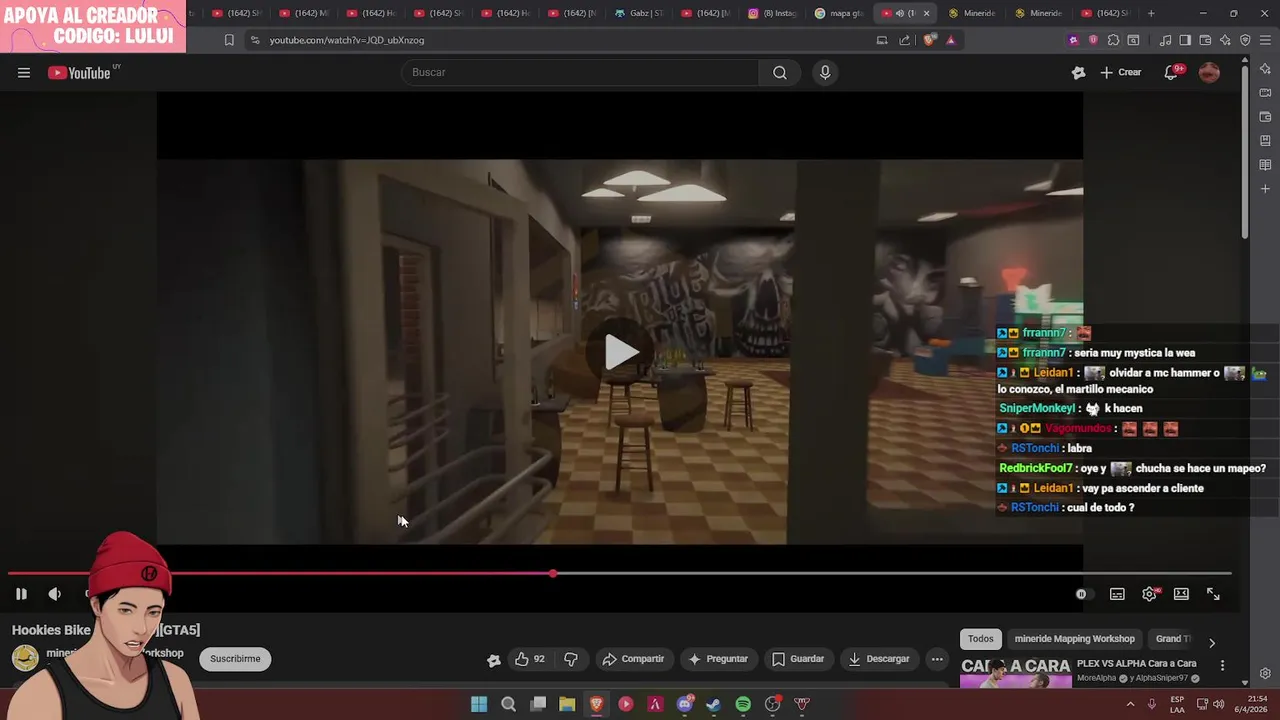Open YouTube notifications bell
Screen dimensions: 1280x720
coord(1171,72)
